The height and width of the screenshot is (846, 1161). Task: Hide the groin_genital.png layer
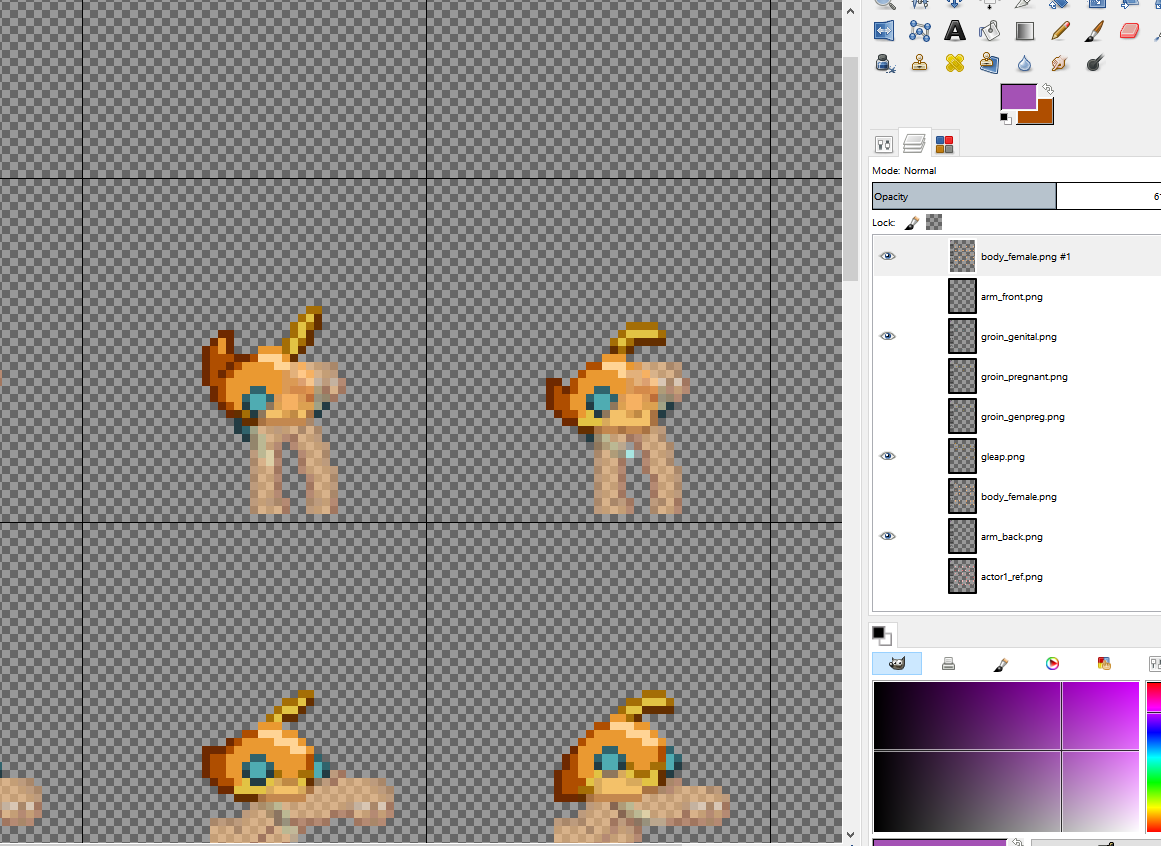pyautogui.click(x=888, y=336)
